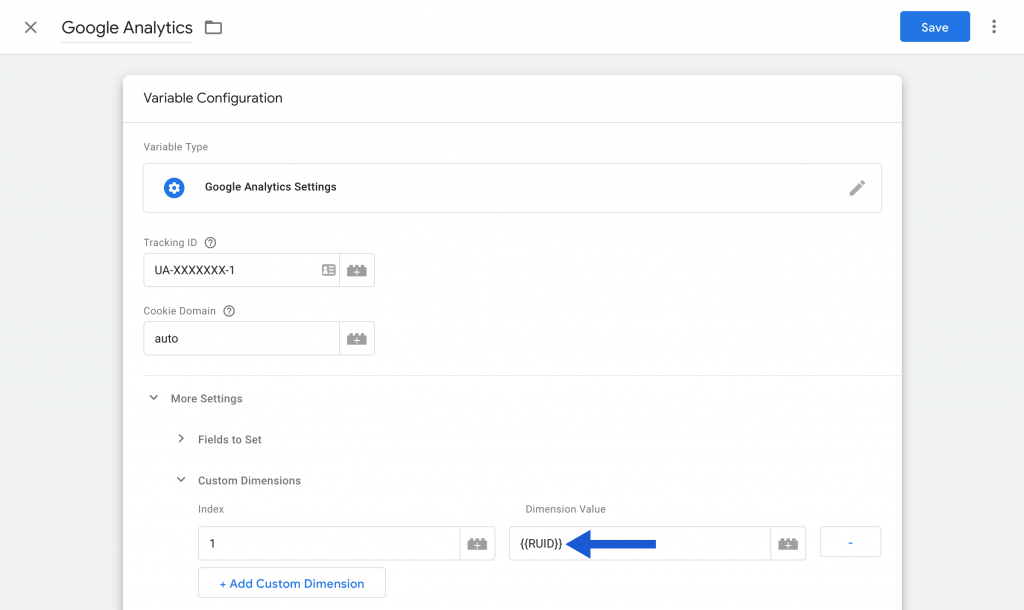
Task: Click the Dimension Value column label
Action: tap(566, 509)
